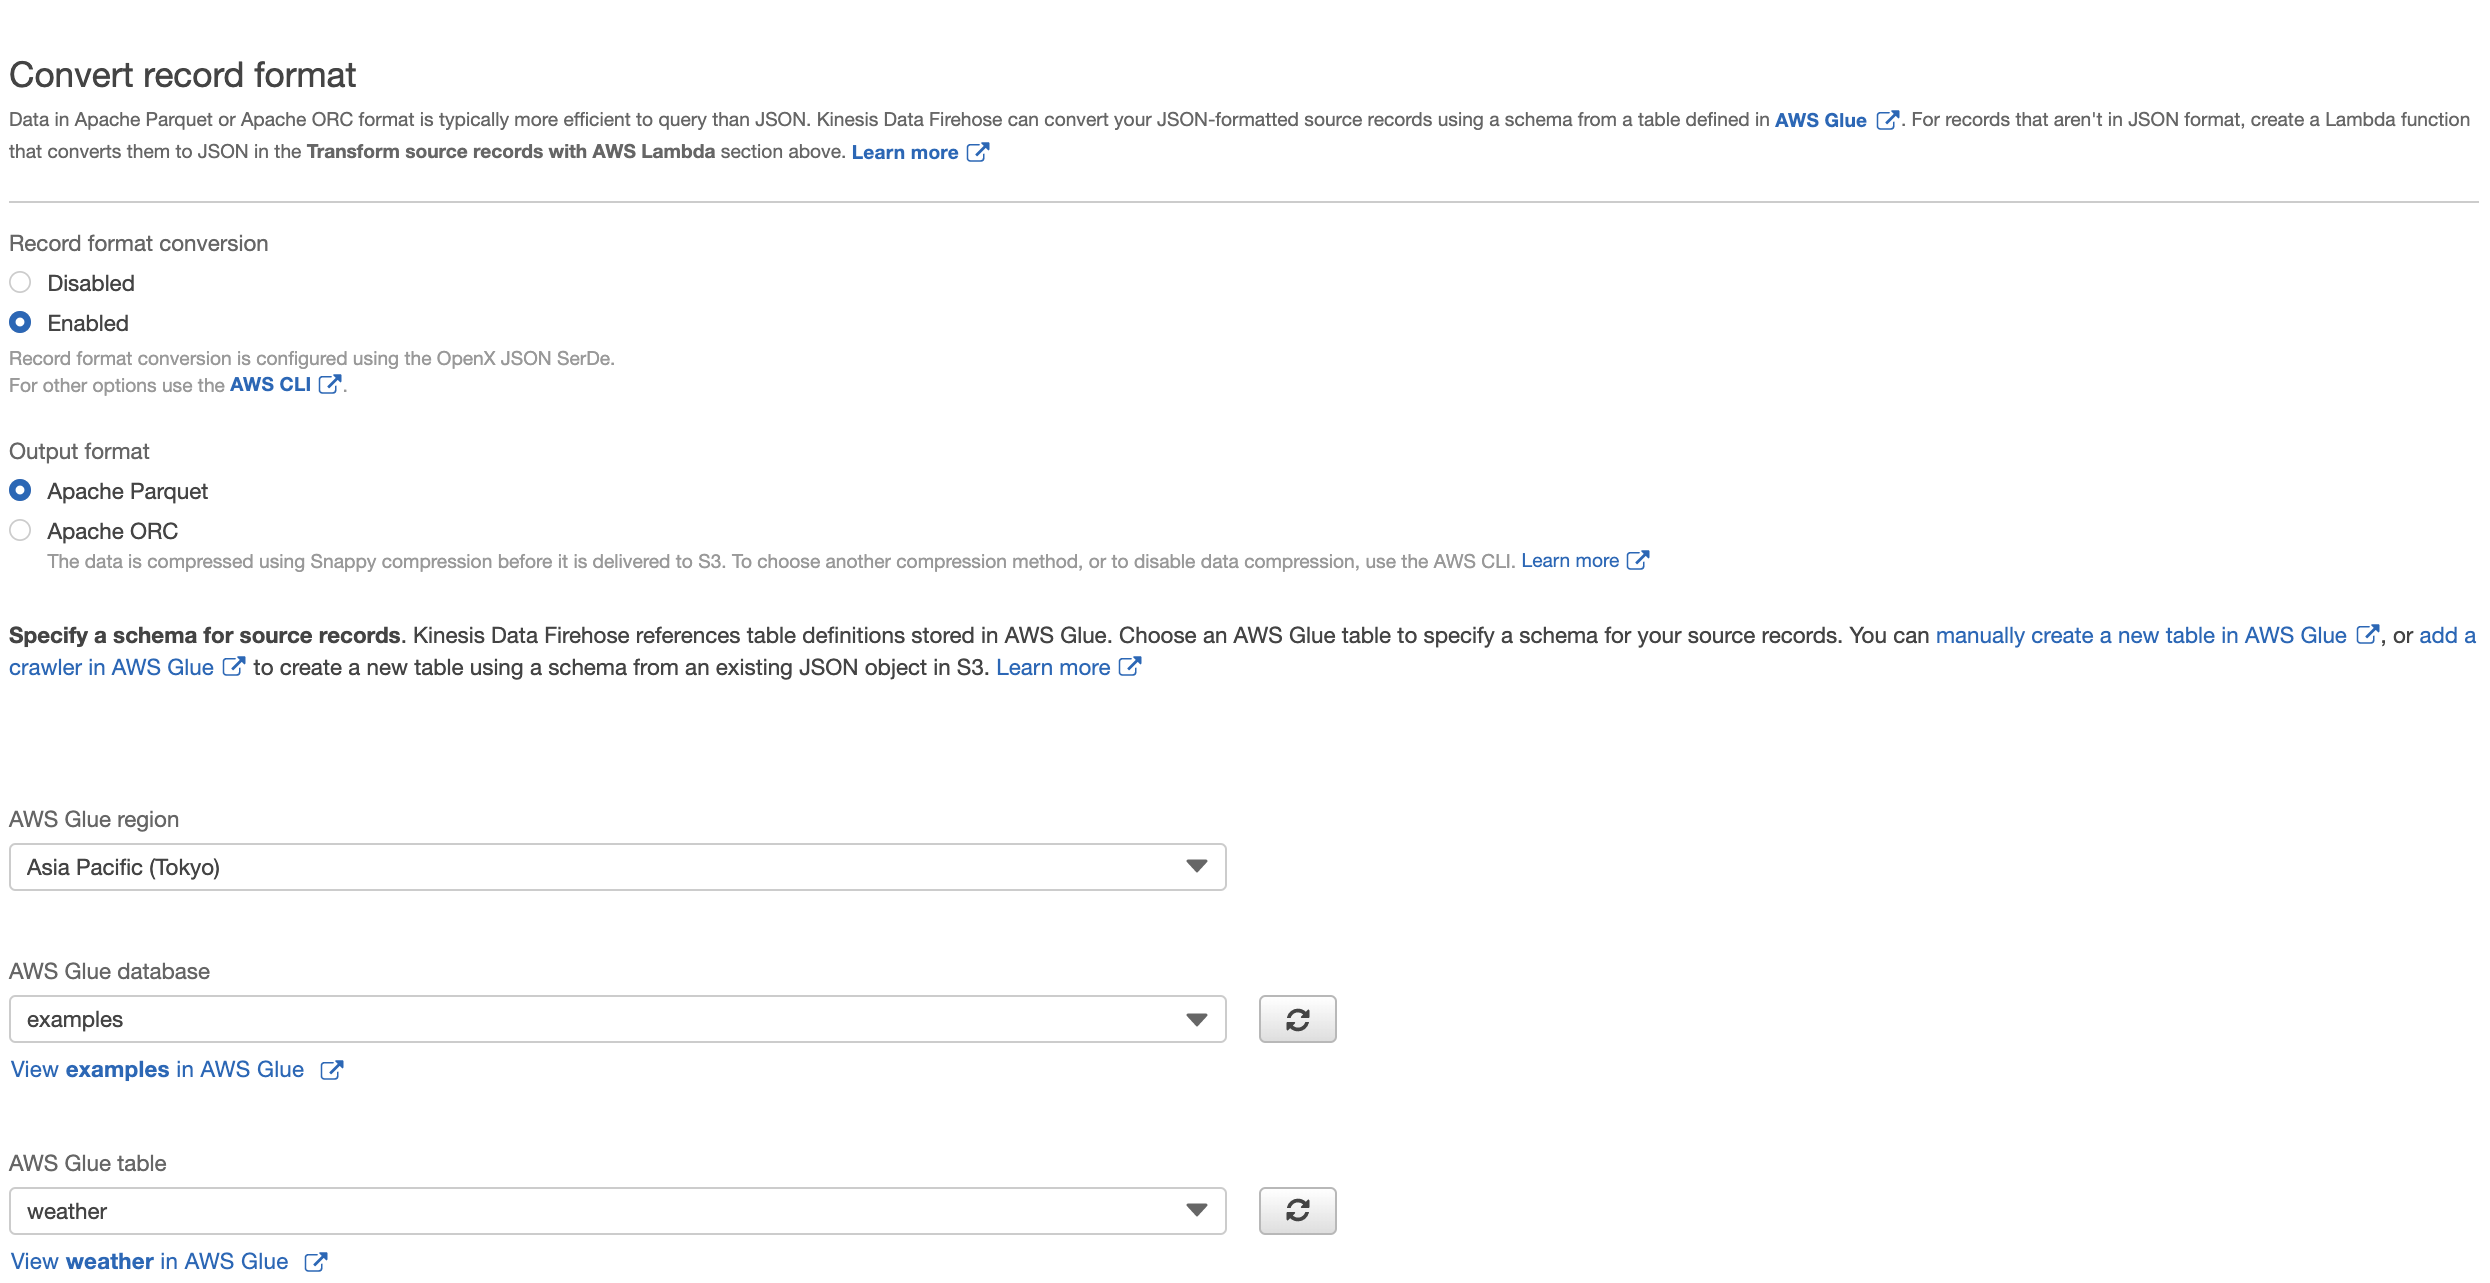Click crawler in AWS Glue link
The width and height of the screenshot is (2490, 1283).
tap(111, 668)
